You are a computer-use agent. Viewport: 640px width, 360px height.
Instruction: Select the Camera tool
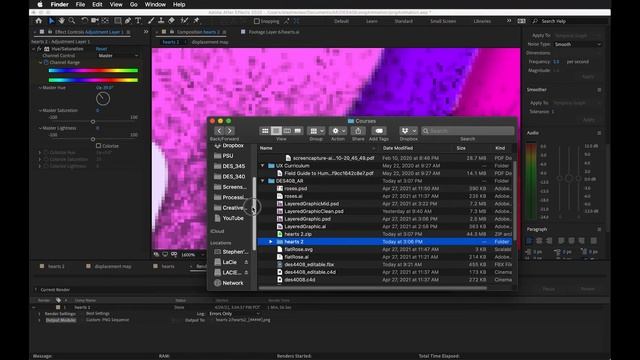95,20
